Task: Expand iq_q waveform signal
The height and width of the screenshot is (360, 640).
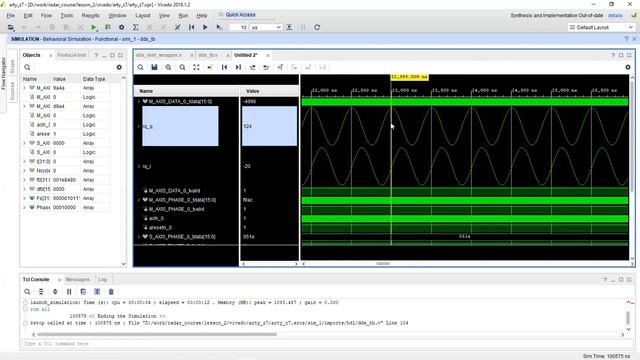Action: point(139,127)
